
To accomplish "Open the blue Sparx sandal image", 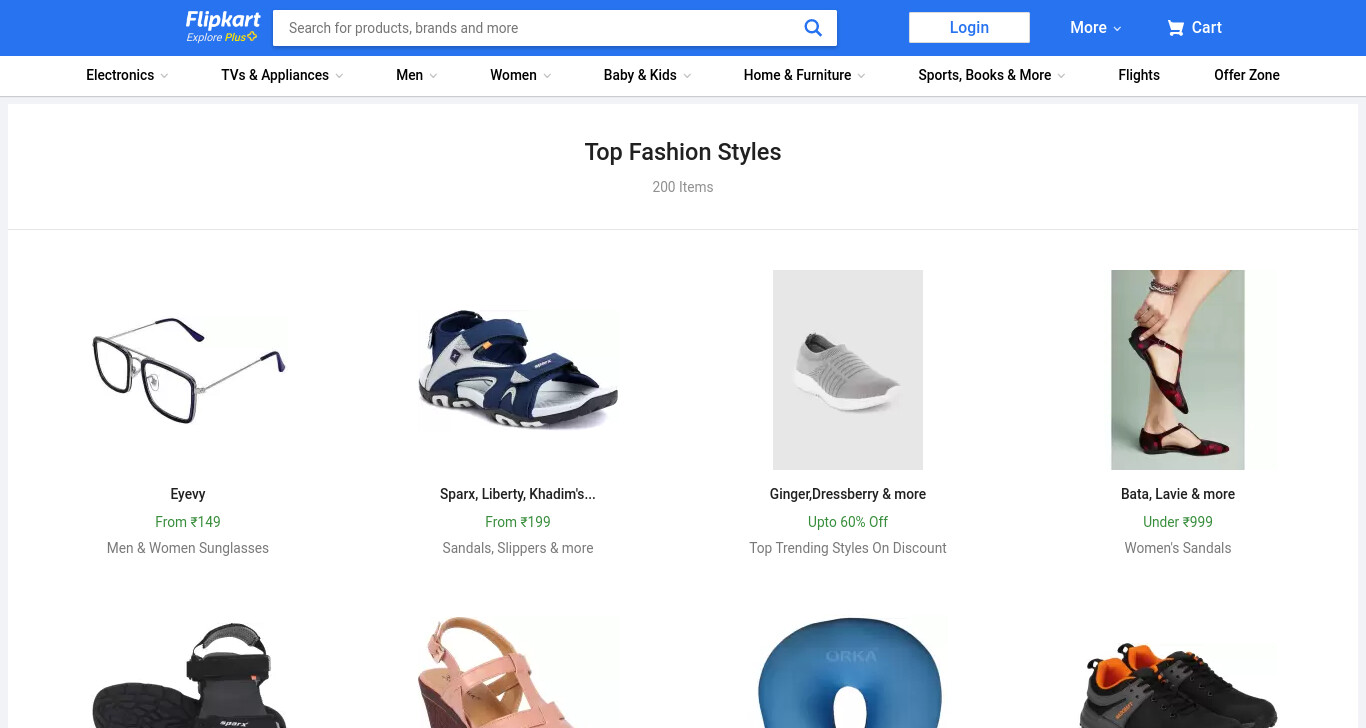I will 518,370.
